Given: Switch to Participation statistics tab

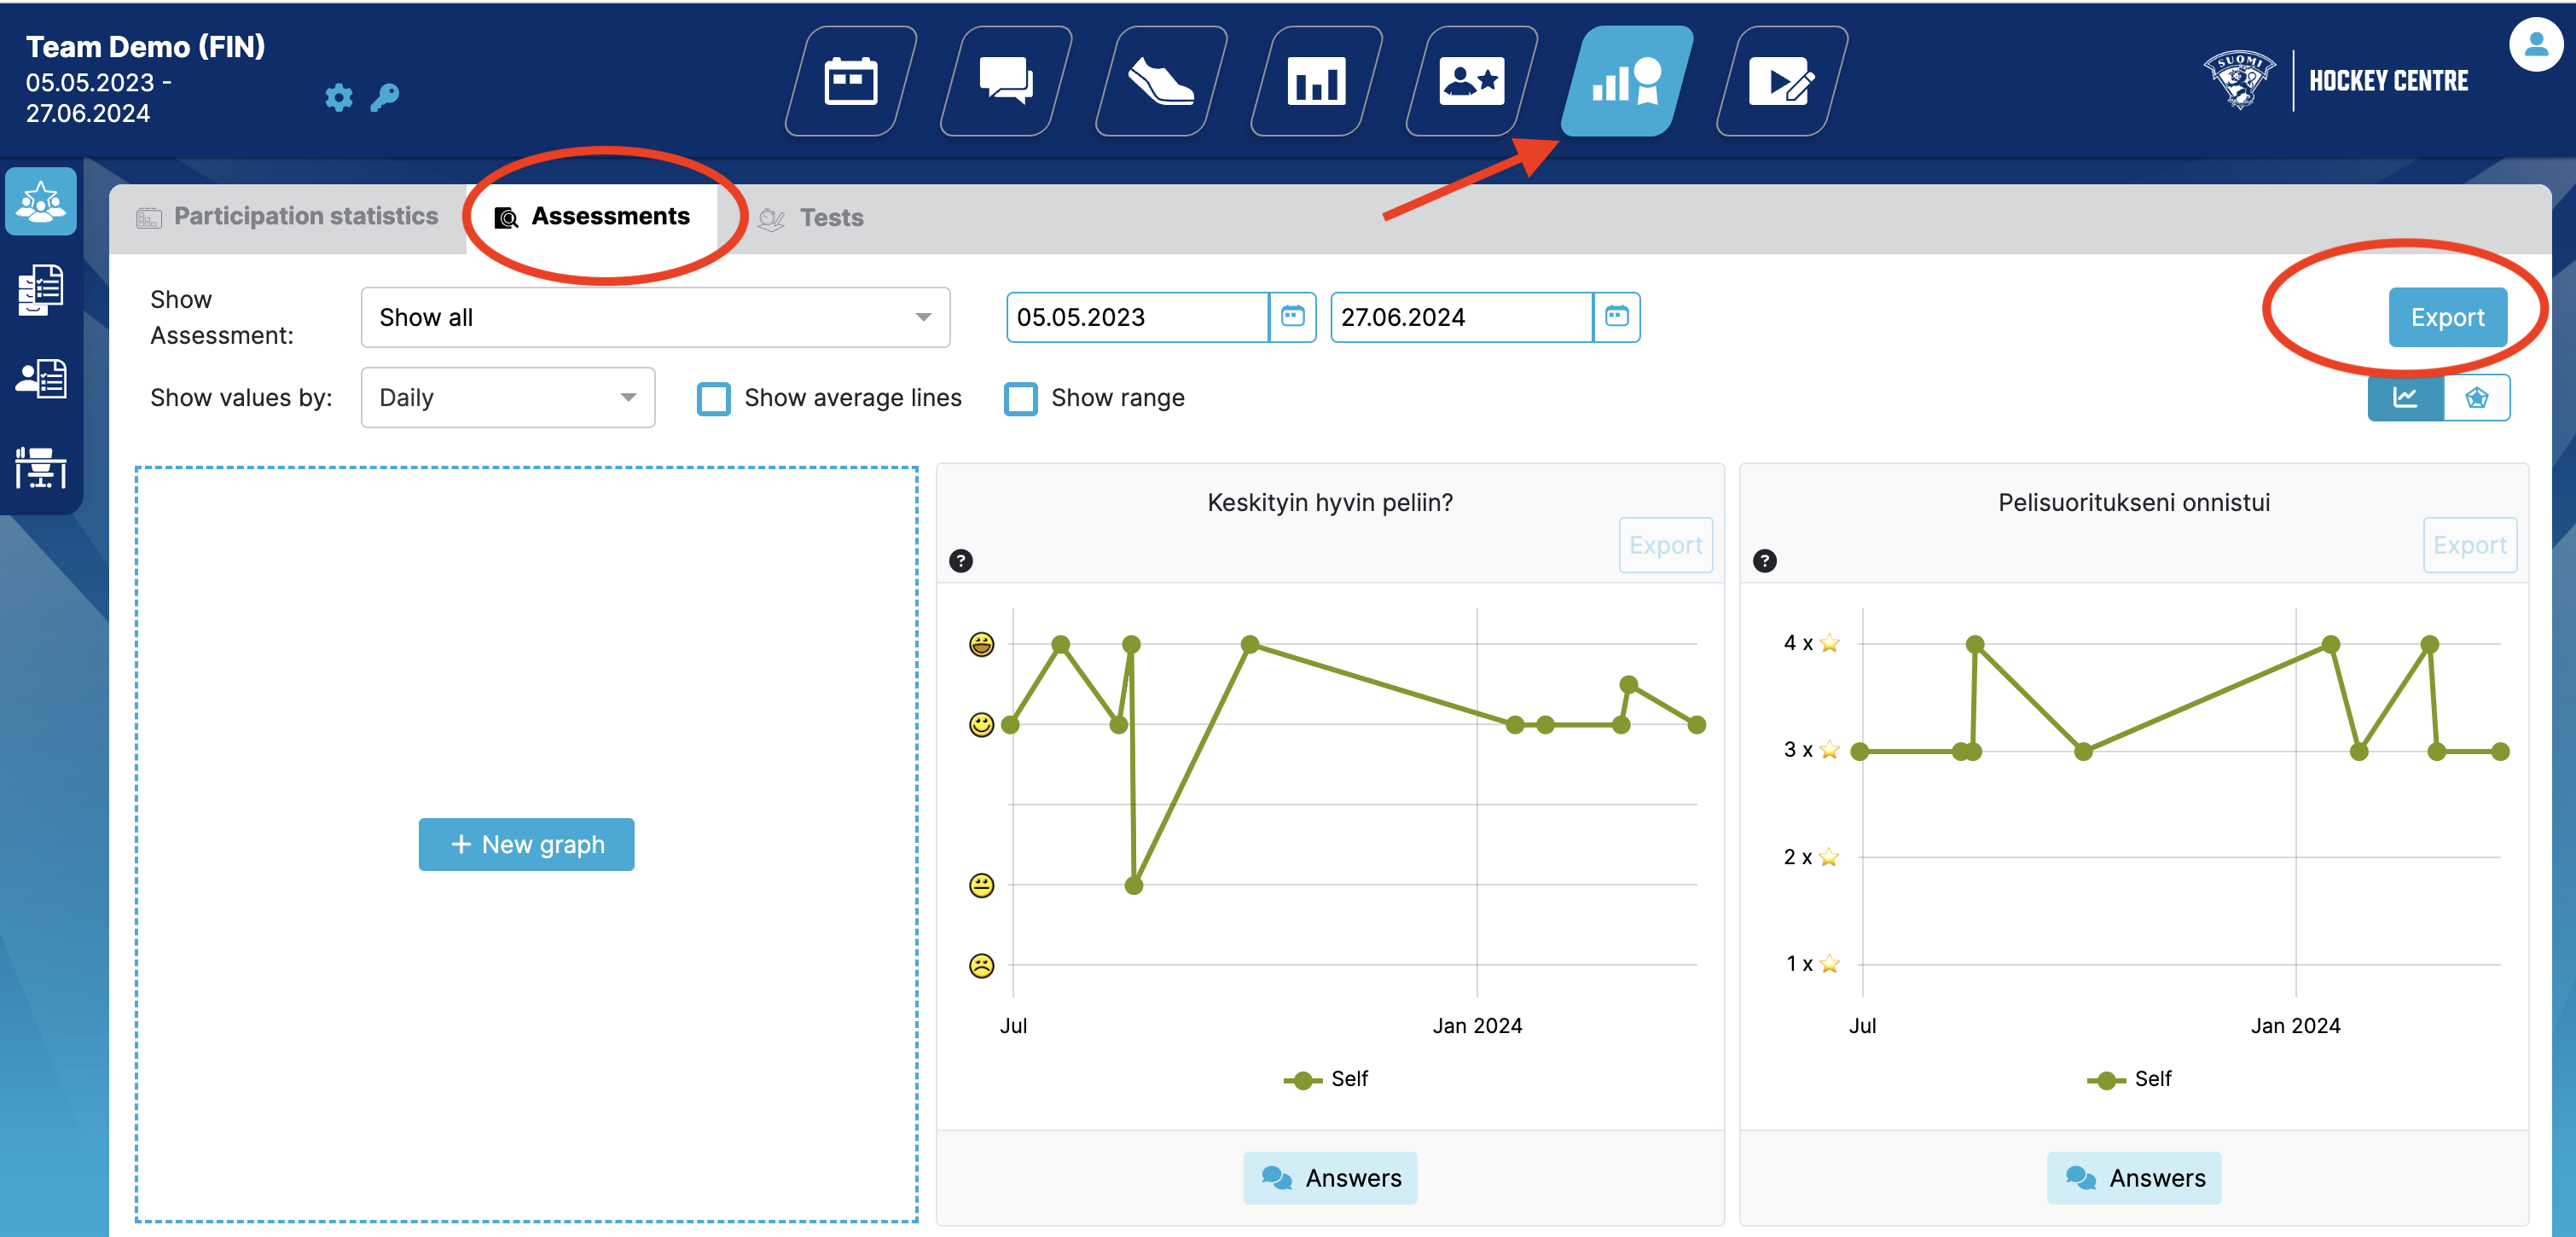Looking at the screenshot, I should tap(288, 217).
